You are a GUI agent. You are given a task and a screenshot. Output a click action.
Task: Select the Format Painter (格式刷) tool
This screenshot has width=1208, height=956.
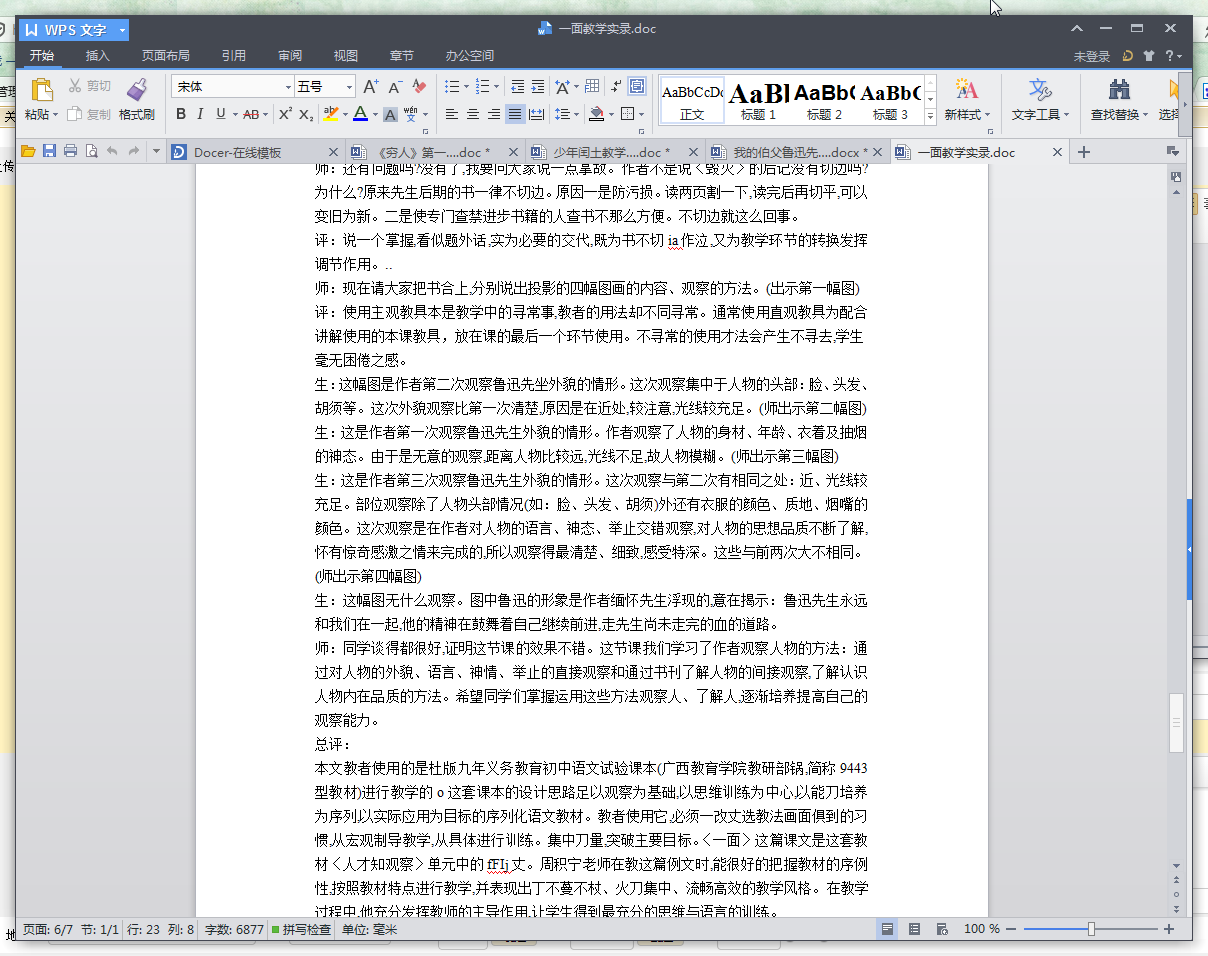[137, 99]
